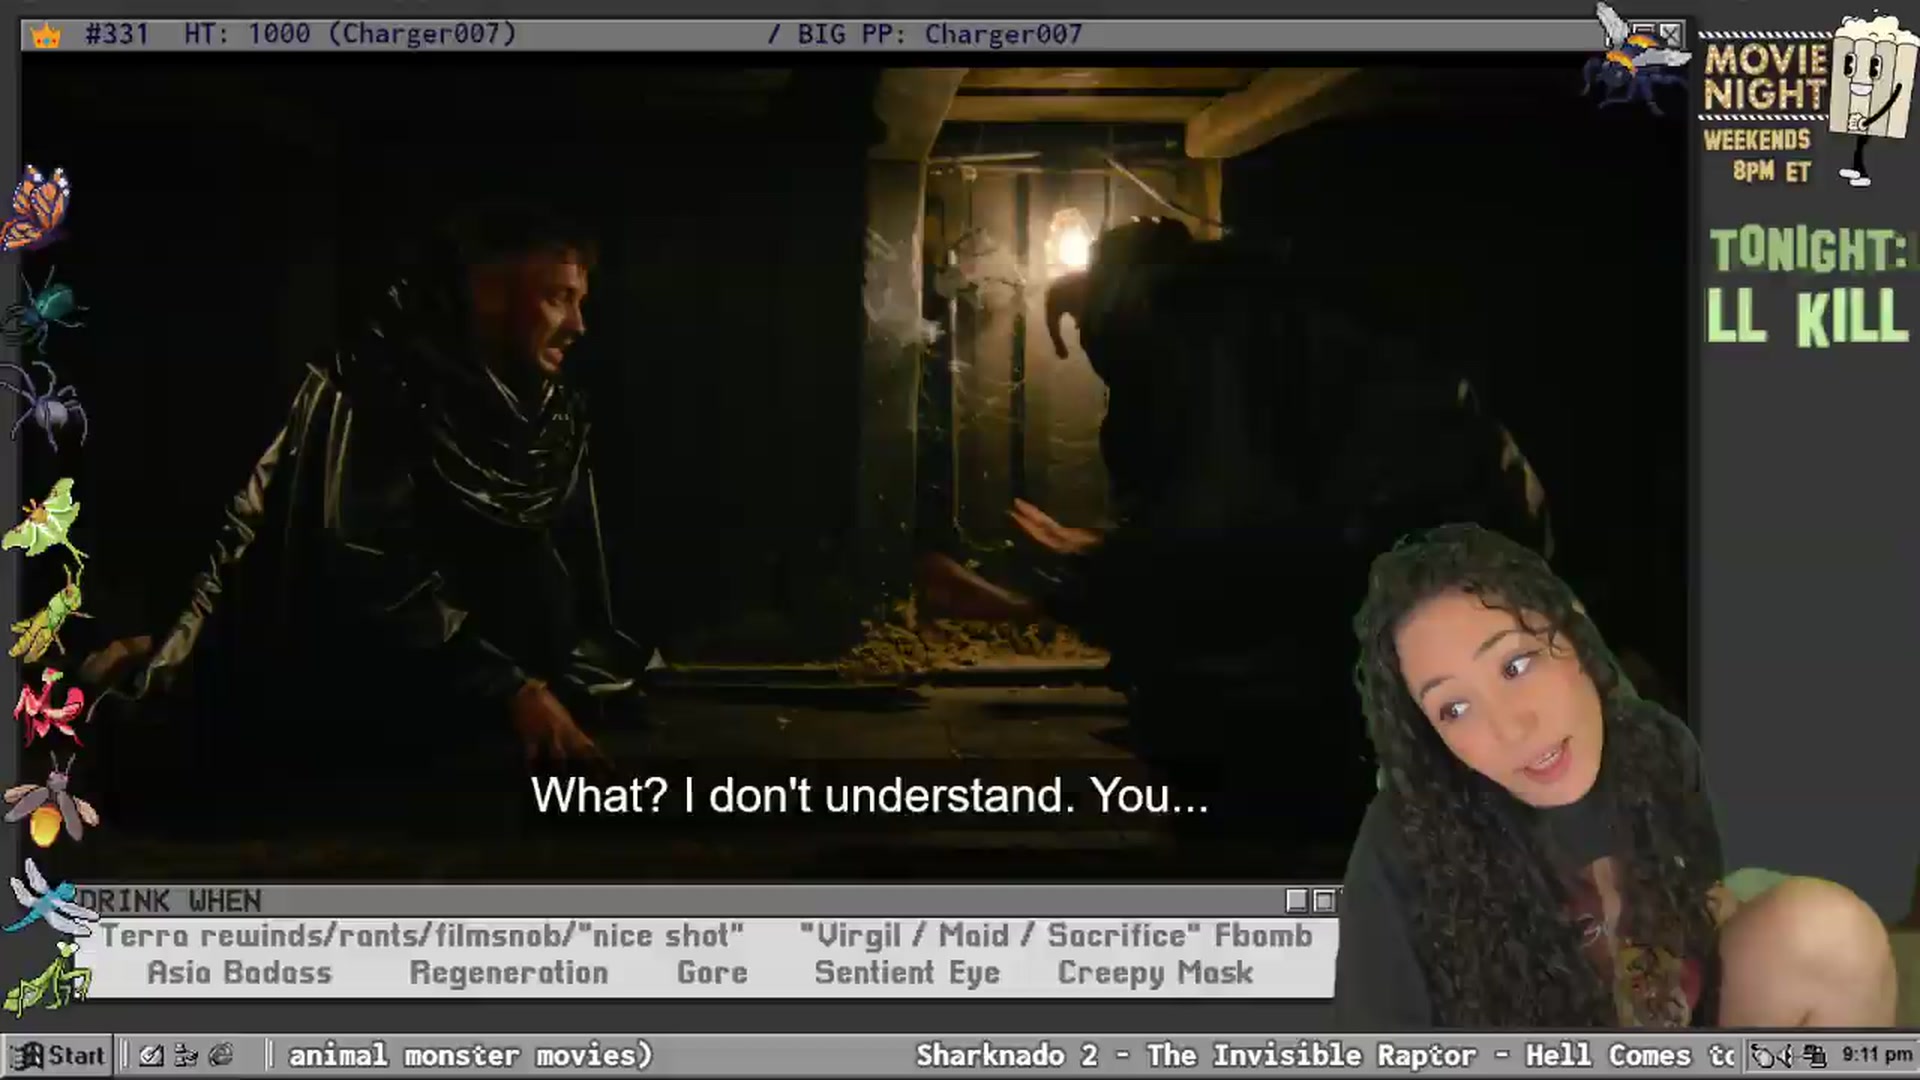Close the main movie window

pos(1671,34)
